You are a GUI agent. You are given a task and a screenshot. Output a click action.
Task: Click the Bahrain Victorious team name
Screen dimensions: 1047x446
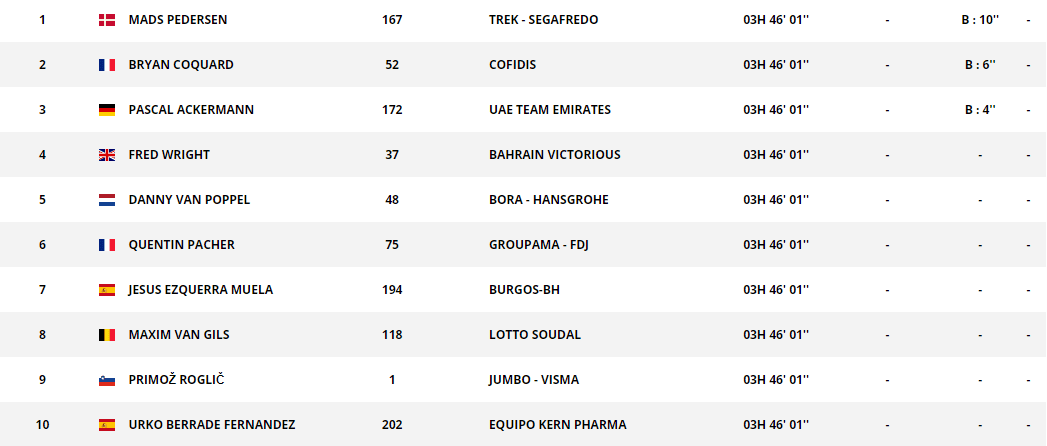[x=554, y=155]
